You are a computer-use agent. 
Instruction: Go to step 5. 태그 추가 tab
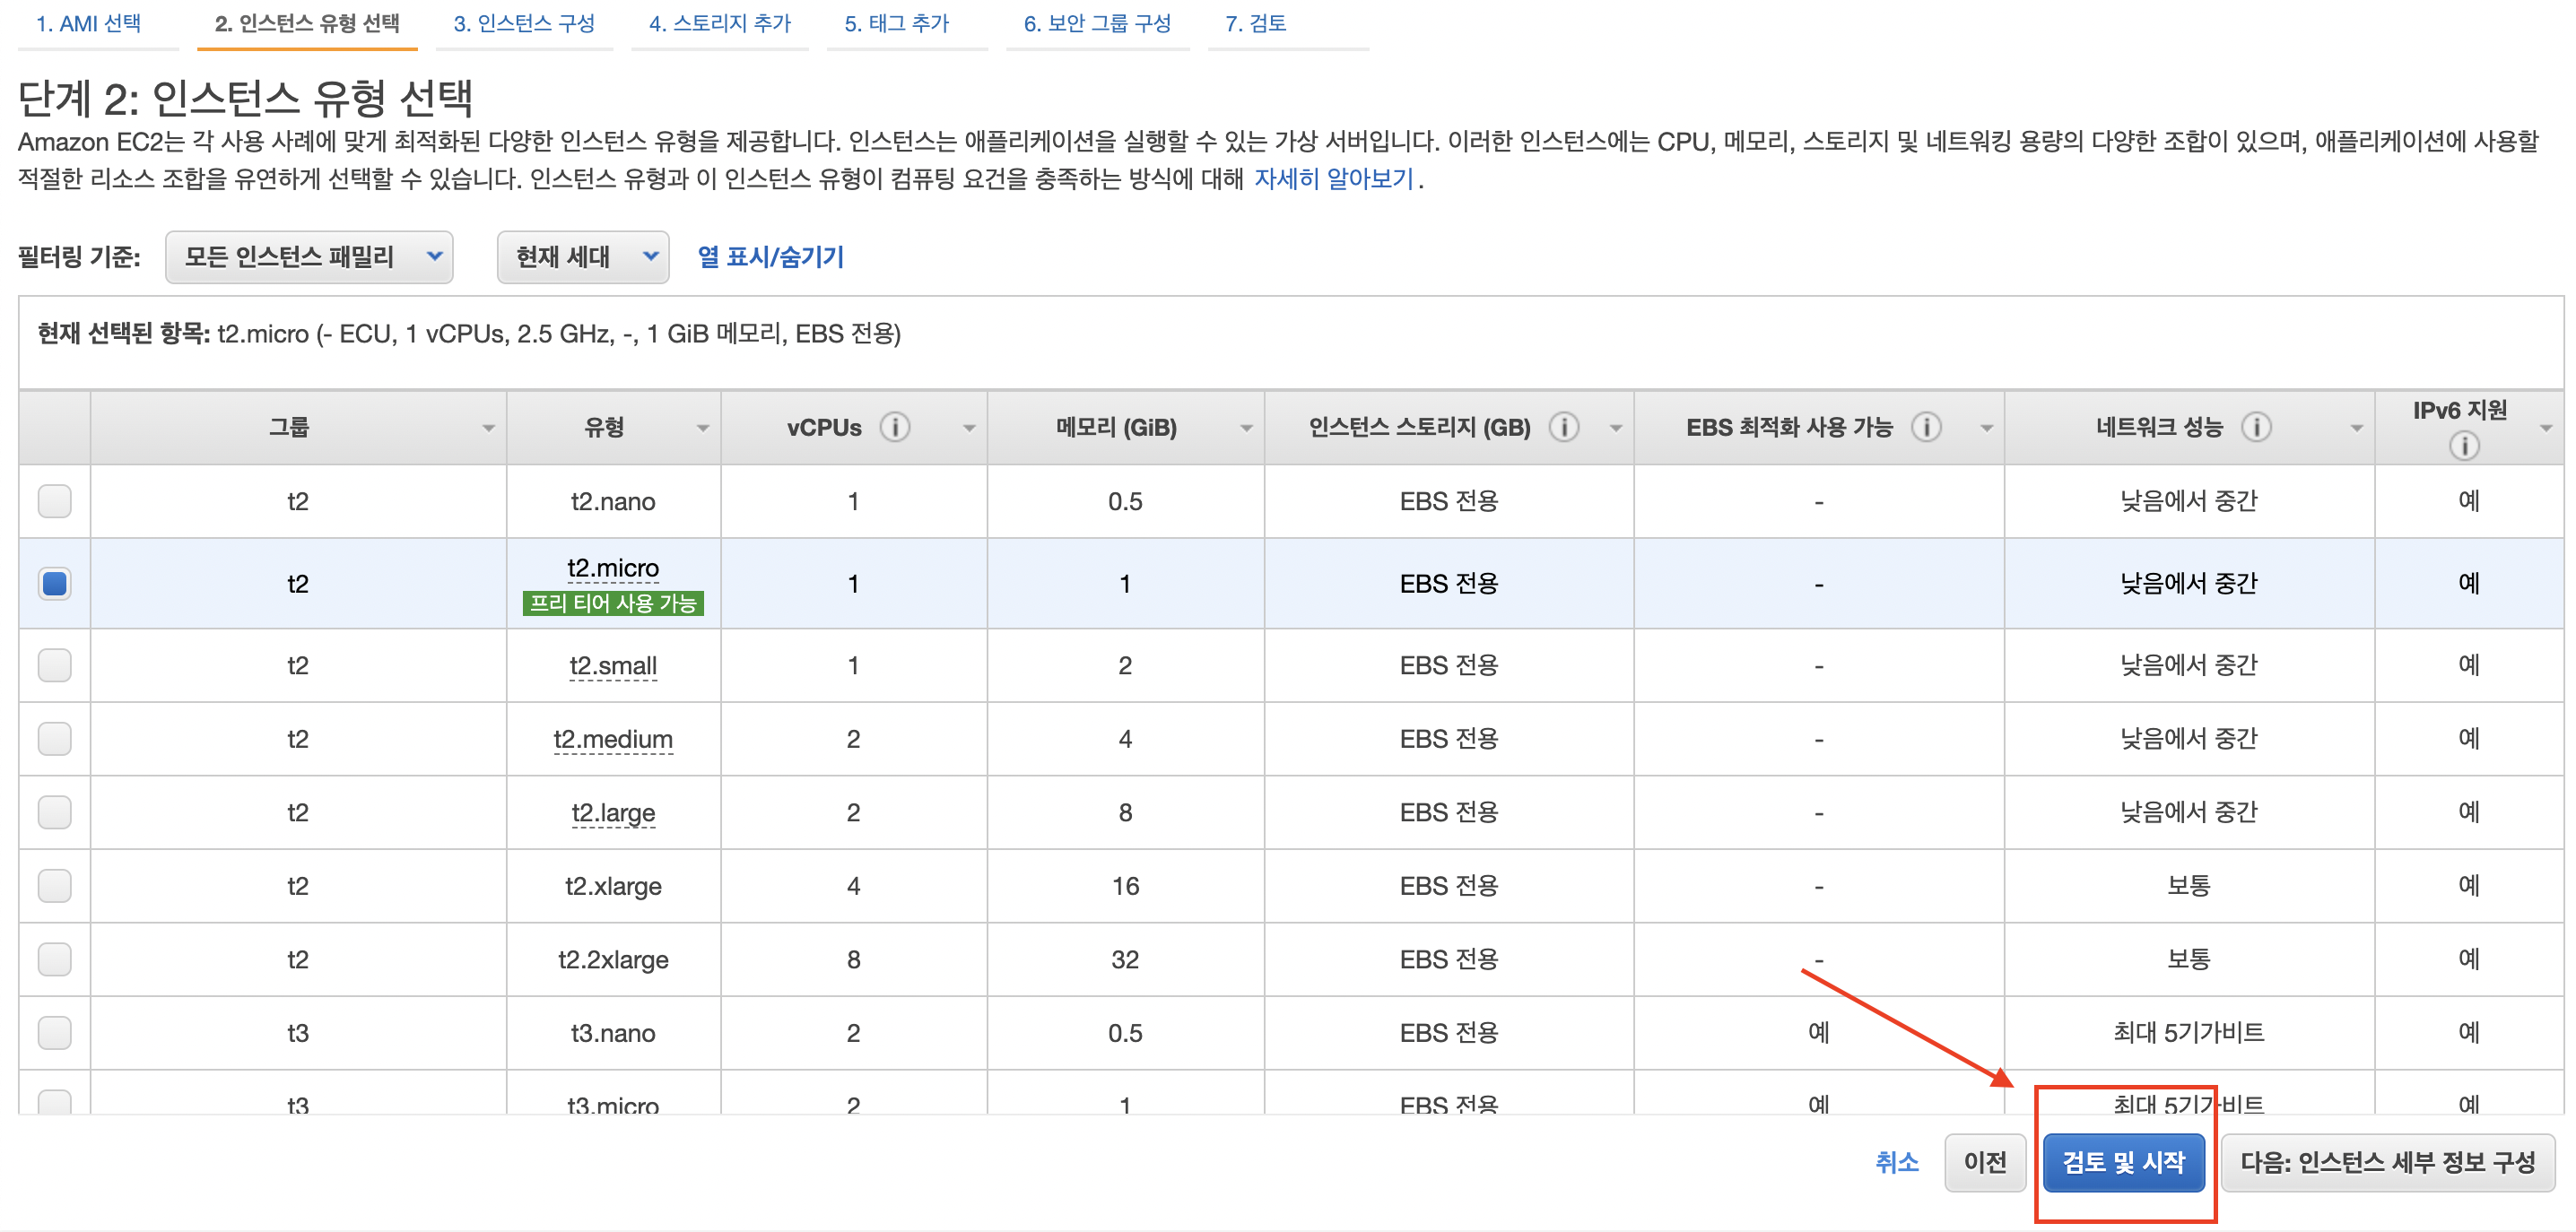pyautogui.click(x=897, y=23)
